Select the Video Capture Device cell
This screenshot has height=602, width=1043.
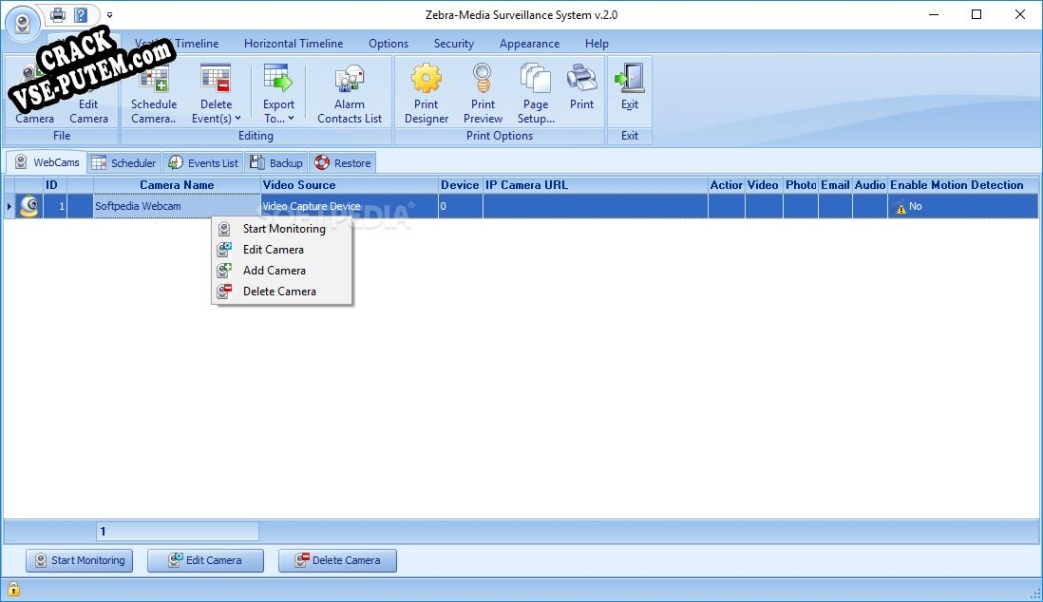349,206
